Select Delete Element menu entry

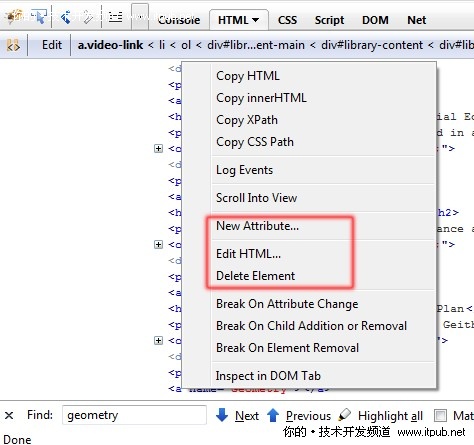click(255, 276)
